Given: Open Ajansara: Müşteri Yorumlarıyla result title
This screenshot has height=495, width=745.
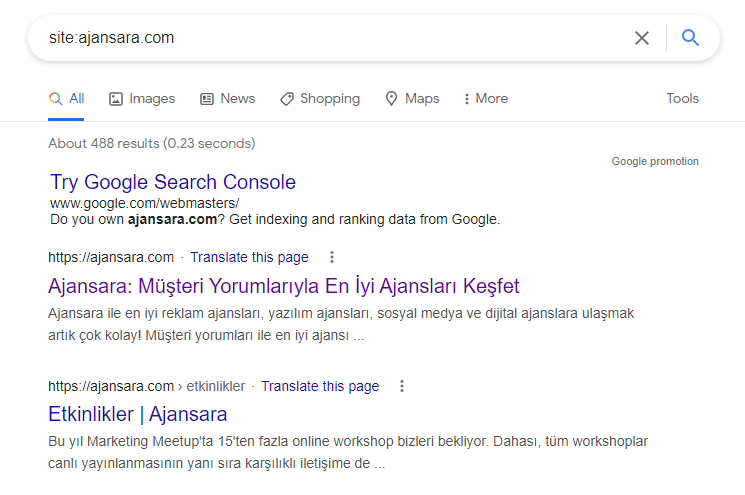Looking at the screenshot, I should (x=284, y=286).
